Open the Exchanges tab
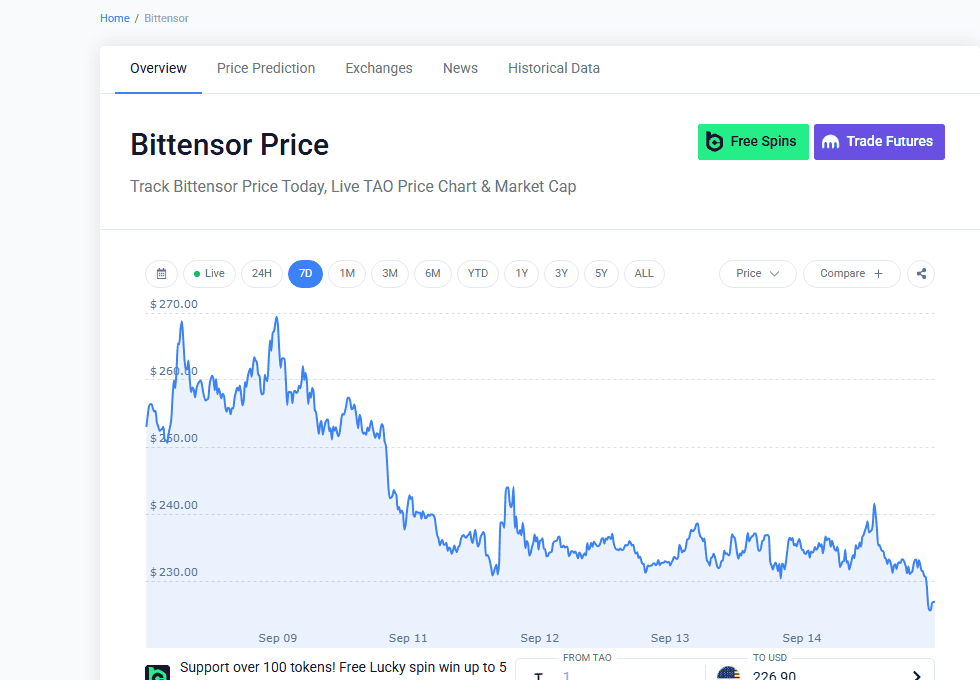 (379, 68)
